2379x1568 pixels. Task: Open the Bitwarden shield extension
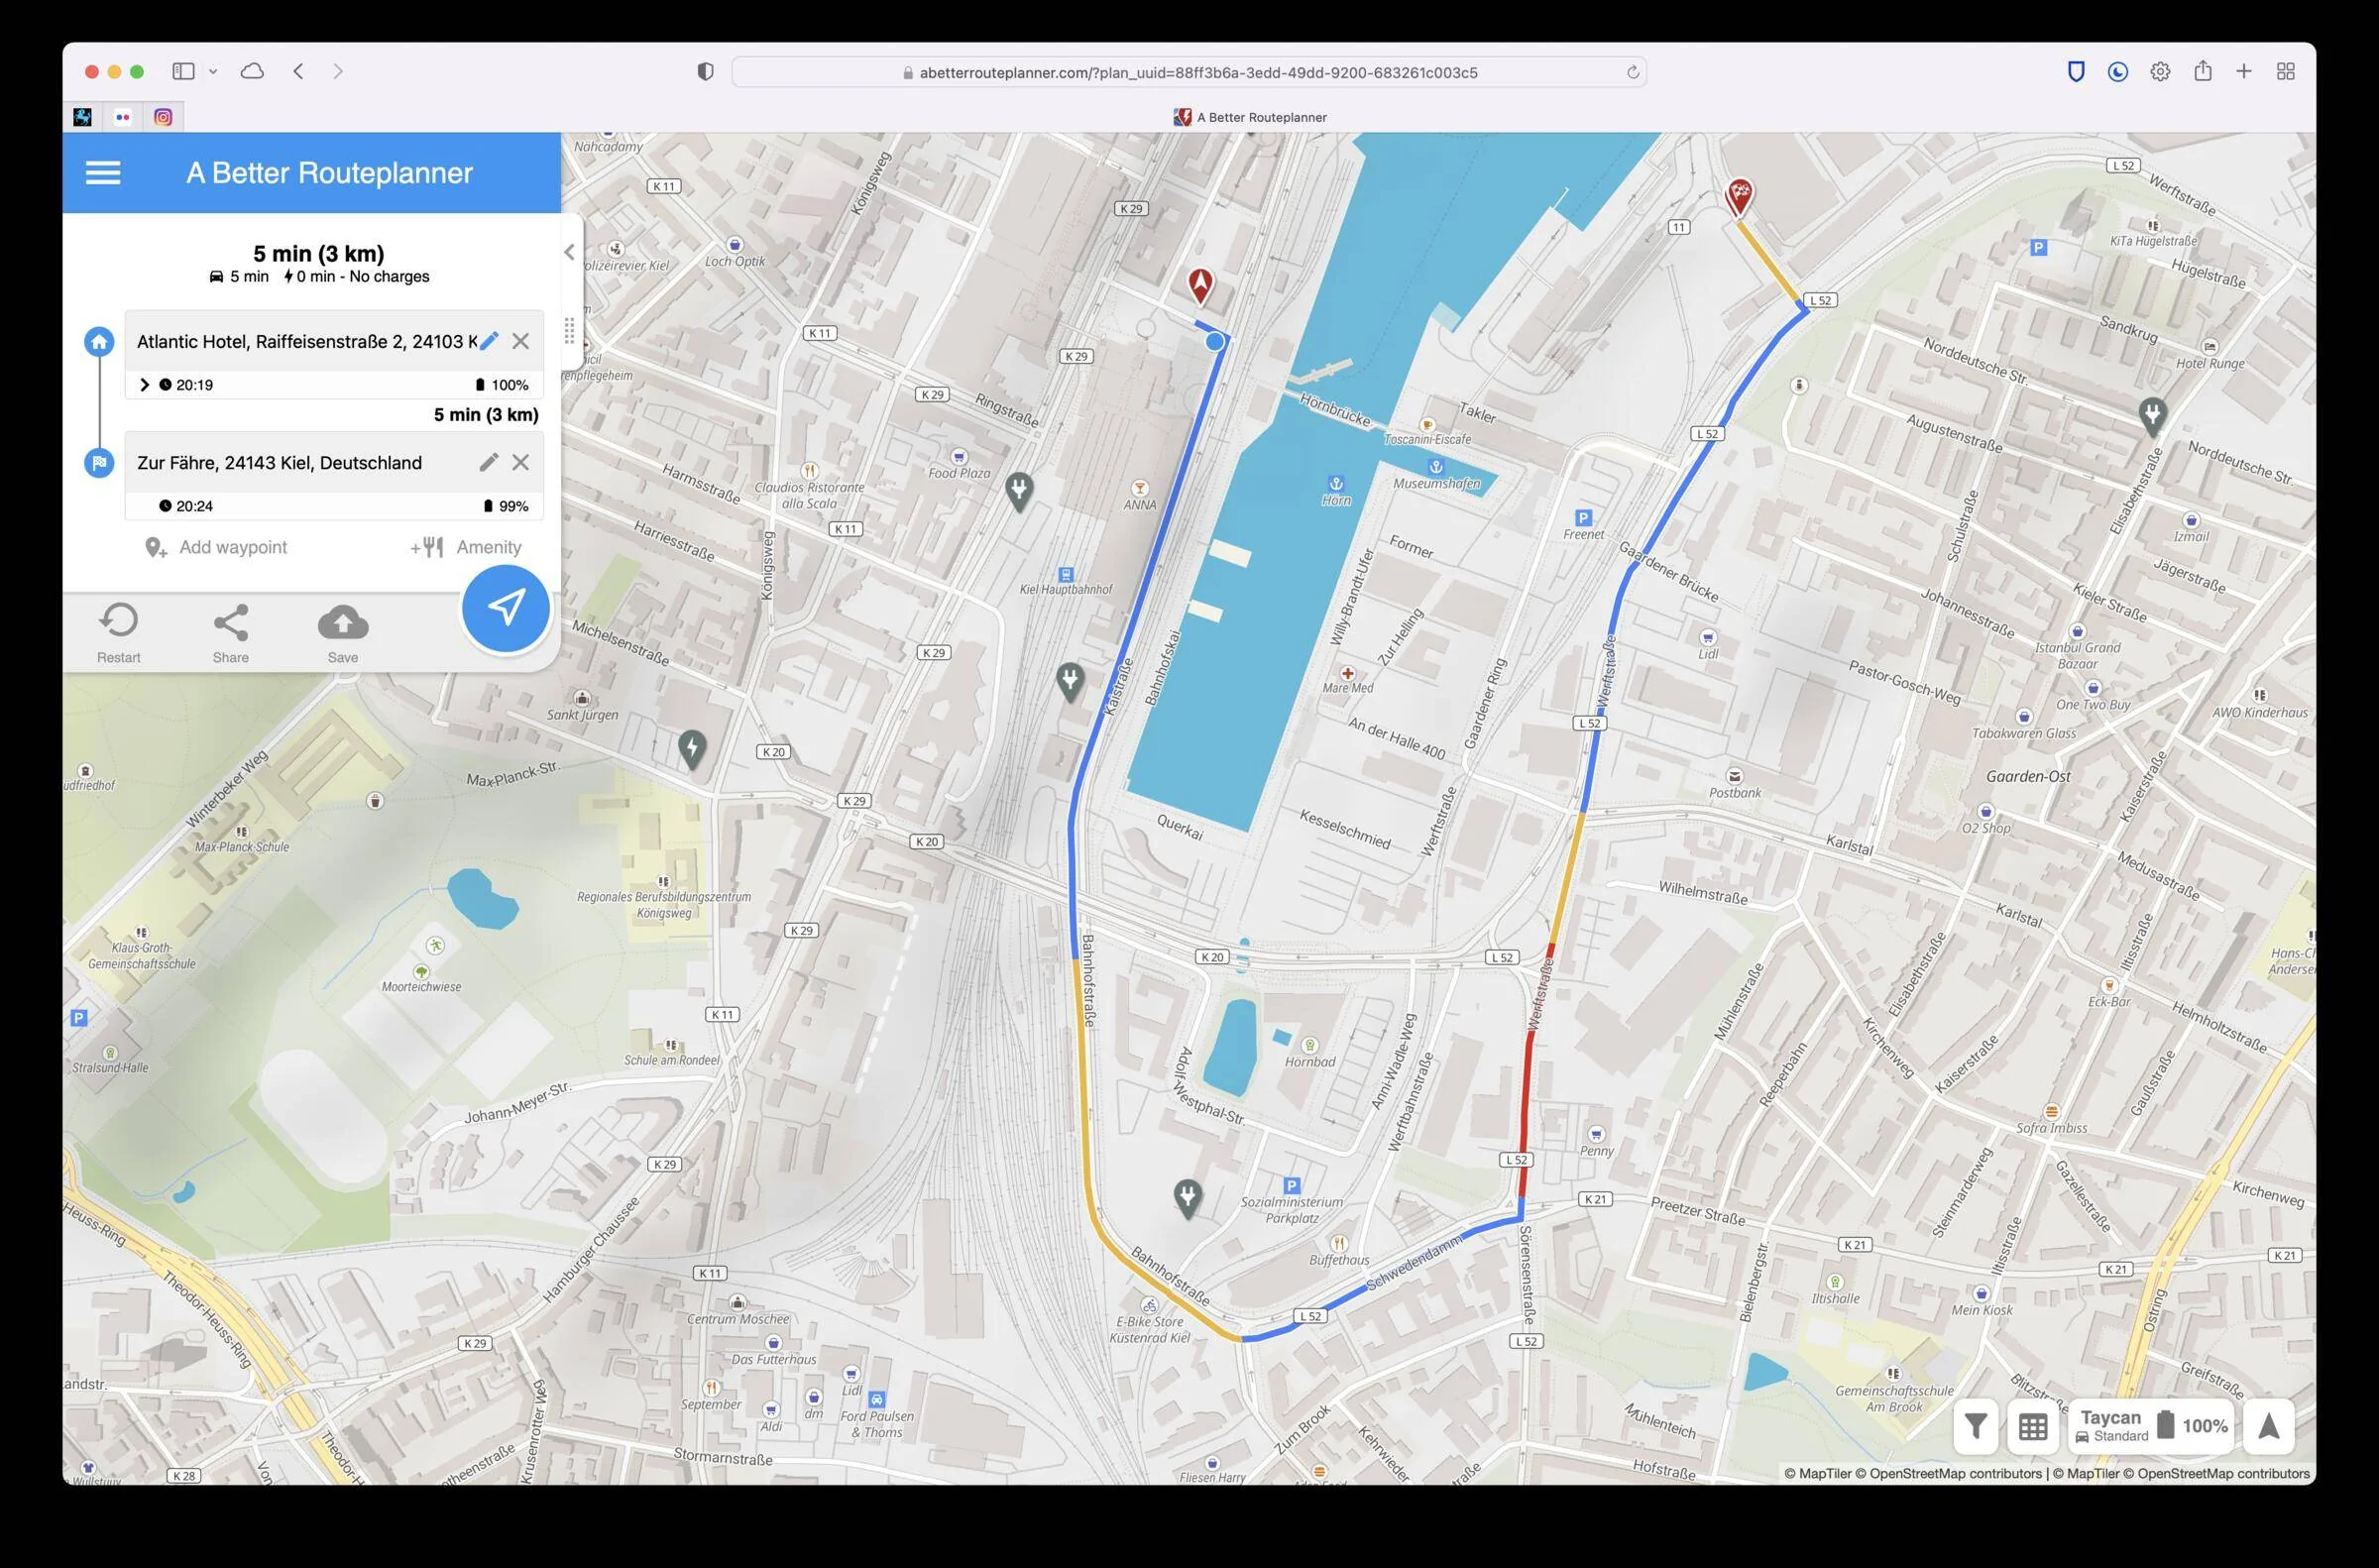pyautogui.click(x=2076, y=71)
